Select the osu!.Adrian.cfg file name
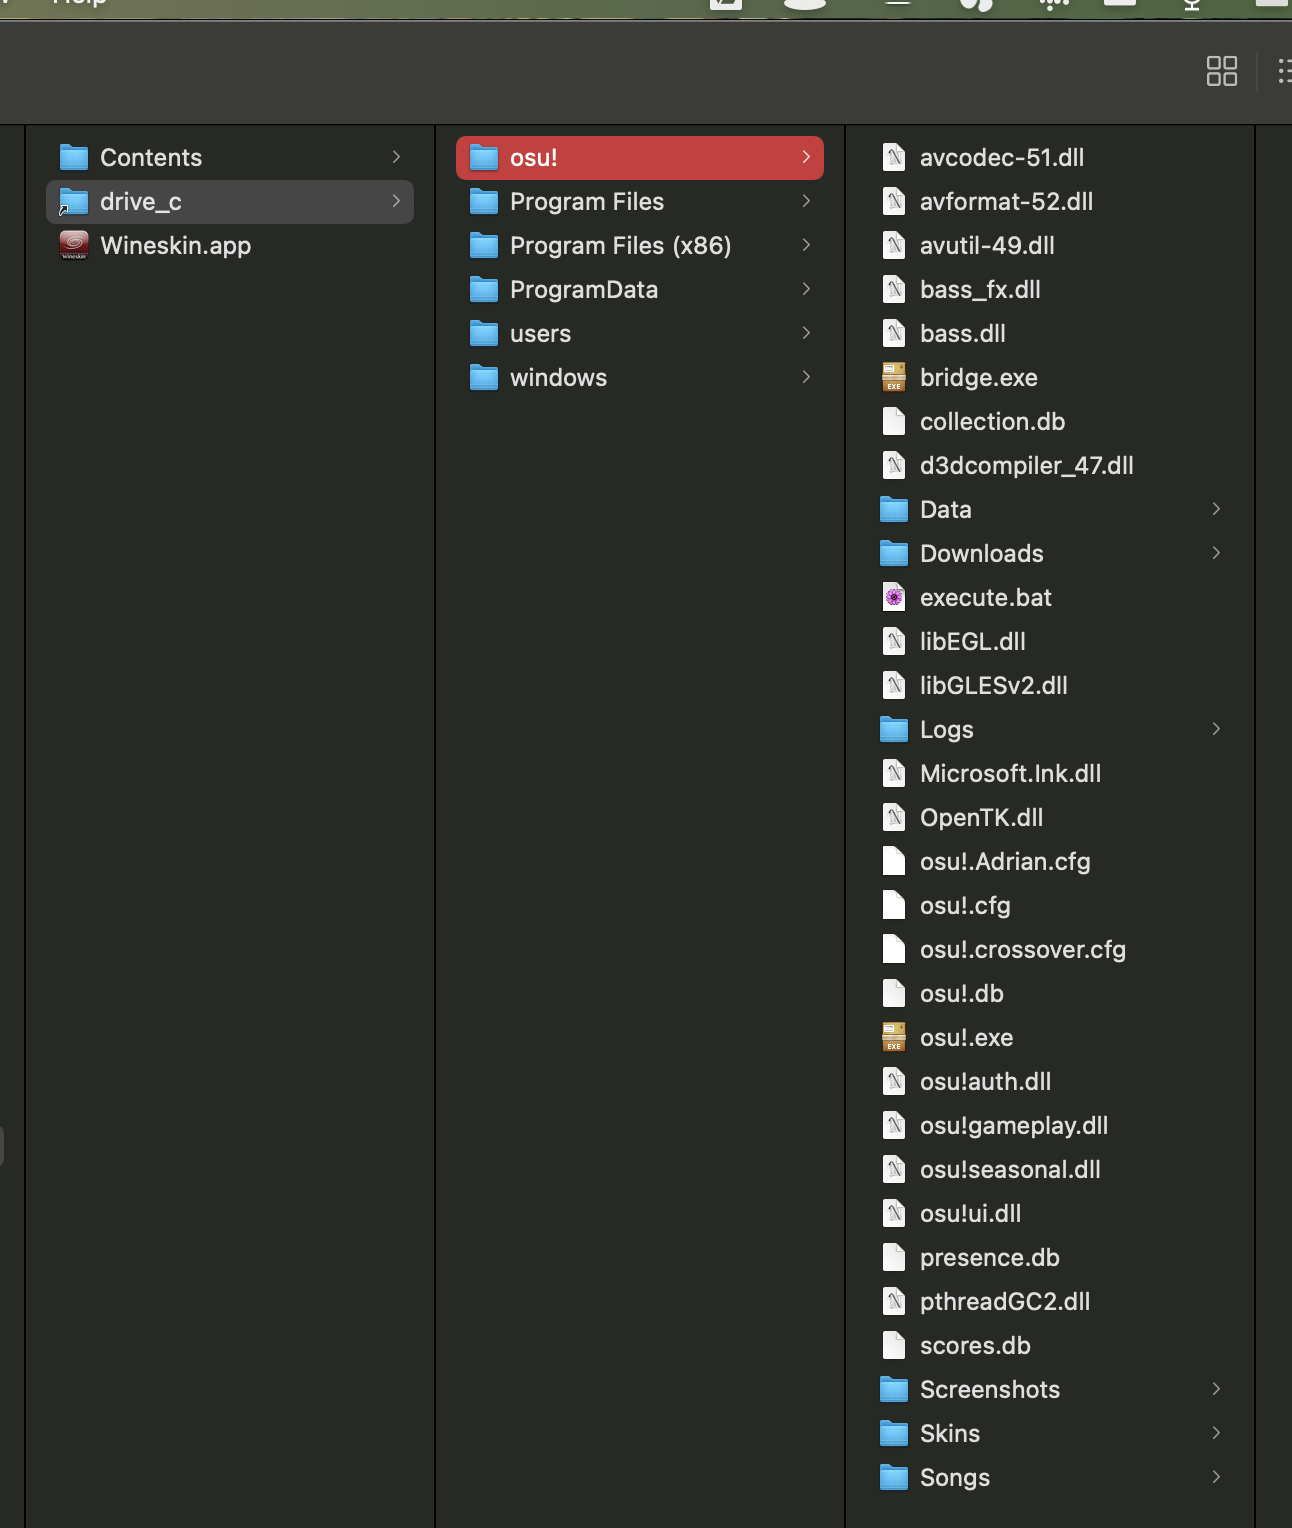Image resolution: width=1292 pixels, height=1528 pixels. coord(1005,861)
